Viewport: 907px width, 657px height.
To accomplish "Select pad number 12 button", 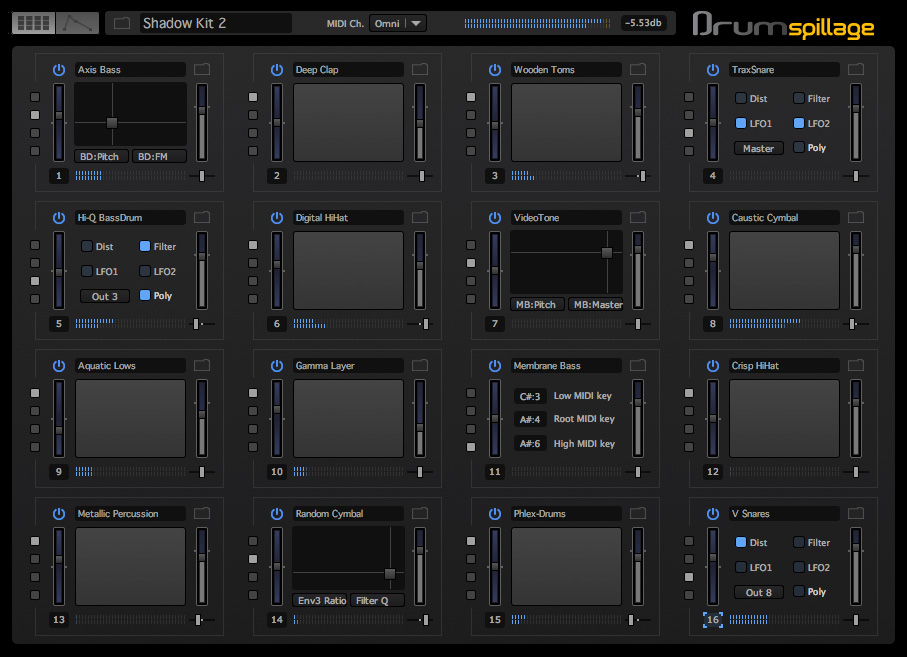I will point(713,472).
